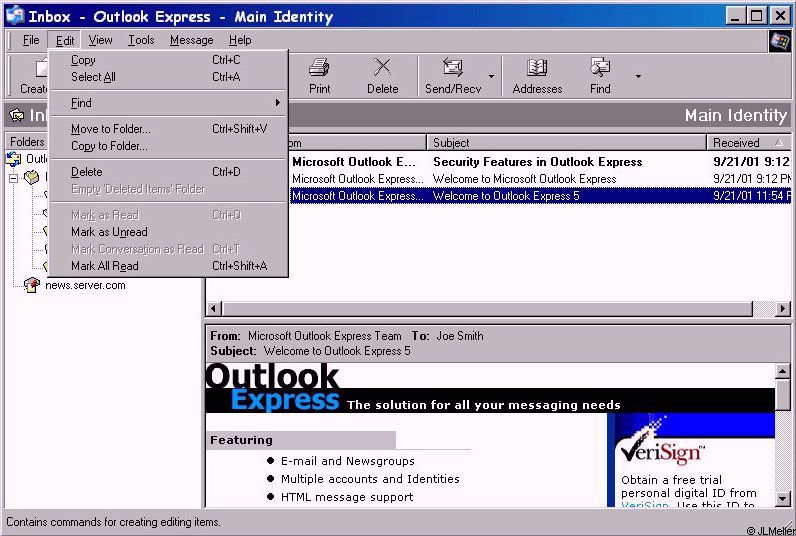Image resolution: width=796 pixels, height=536 pixels.
Task: Click the Outlook Express folder tree icon
Action: 13,159
